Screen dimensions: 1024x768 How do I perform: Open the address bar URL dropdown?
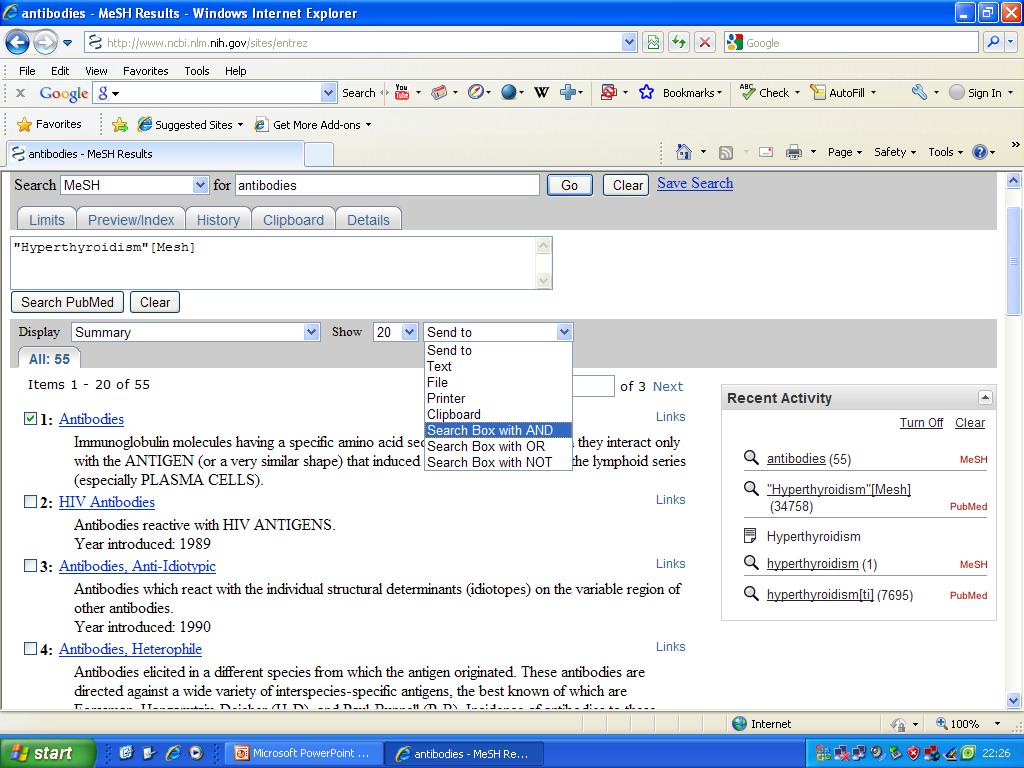[629, 43]
